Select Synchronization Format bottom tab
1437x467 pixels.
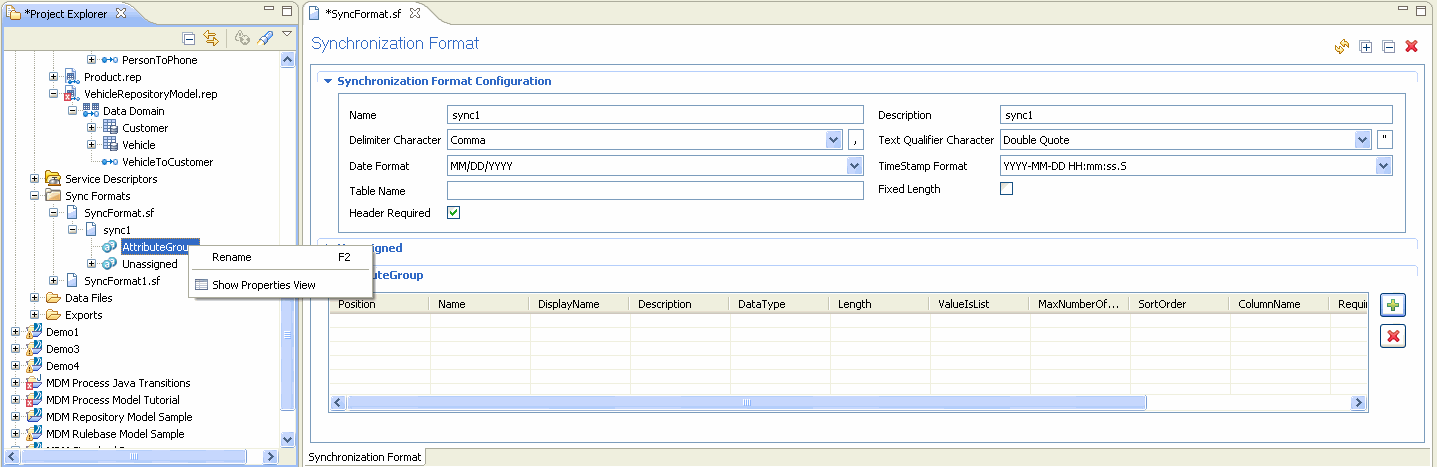364,457
